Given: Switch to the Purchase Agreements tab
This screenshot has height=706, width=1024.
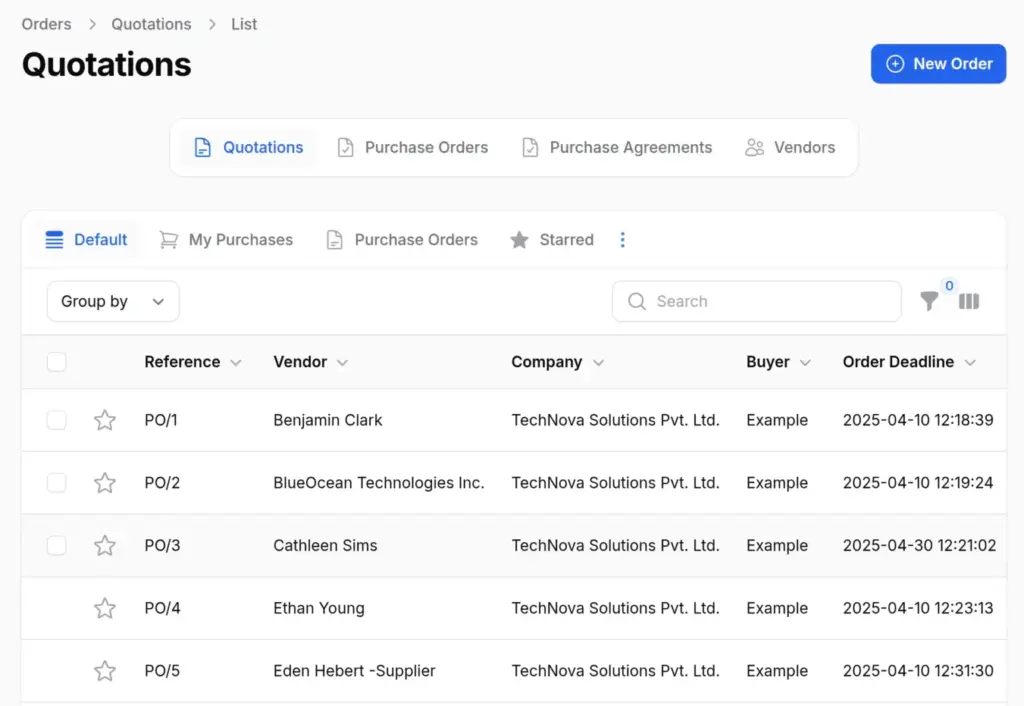Looking at the screenshot, I should tap(617, 148).
